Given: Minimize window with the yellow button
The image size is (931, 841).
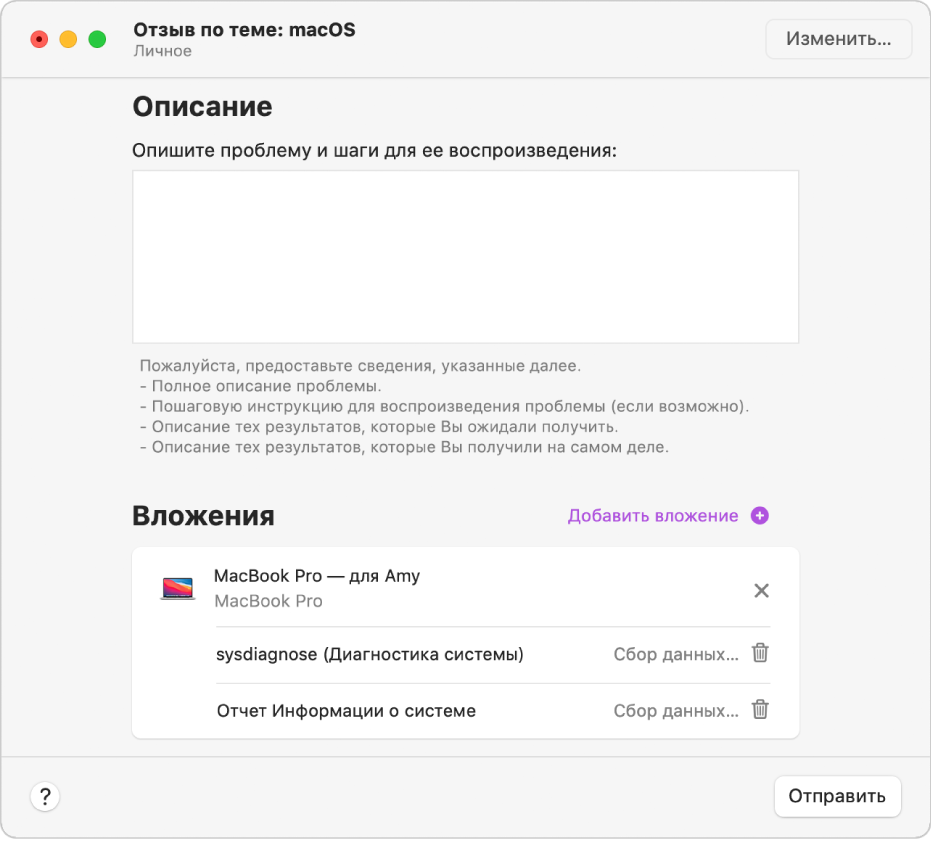Looking at the screenshot, I should point(68,39).
